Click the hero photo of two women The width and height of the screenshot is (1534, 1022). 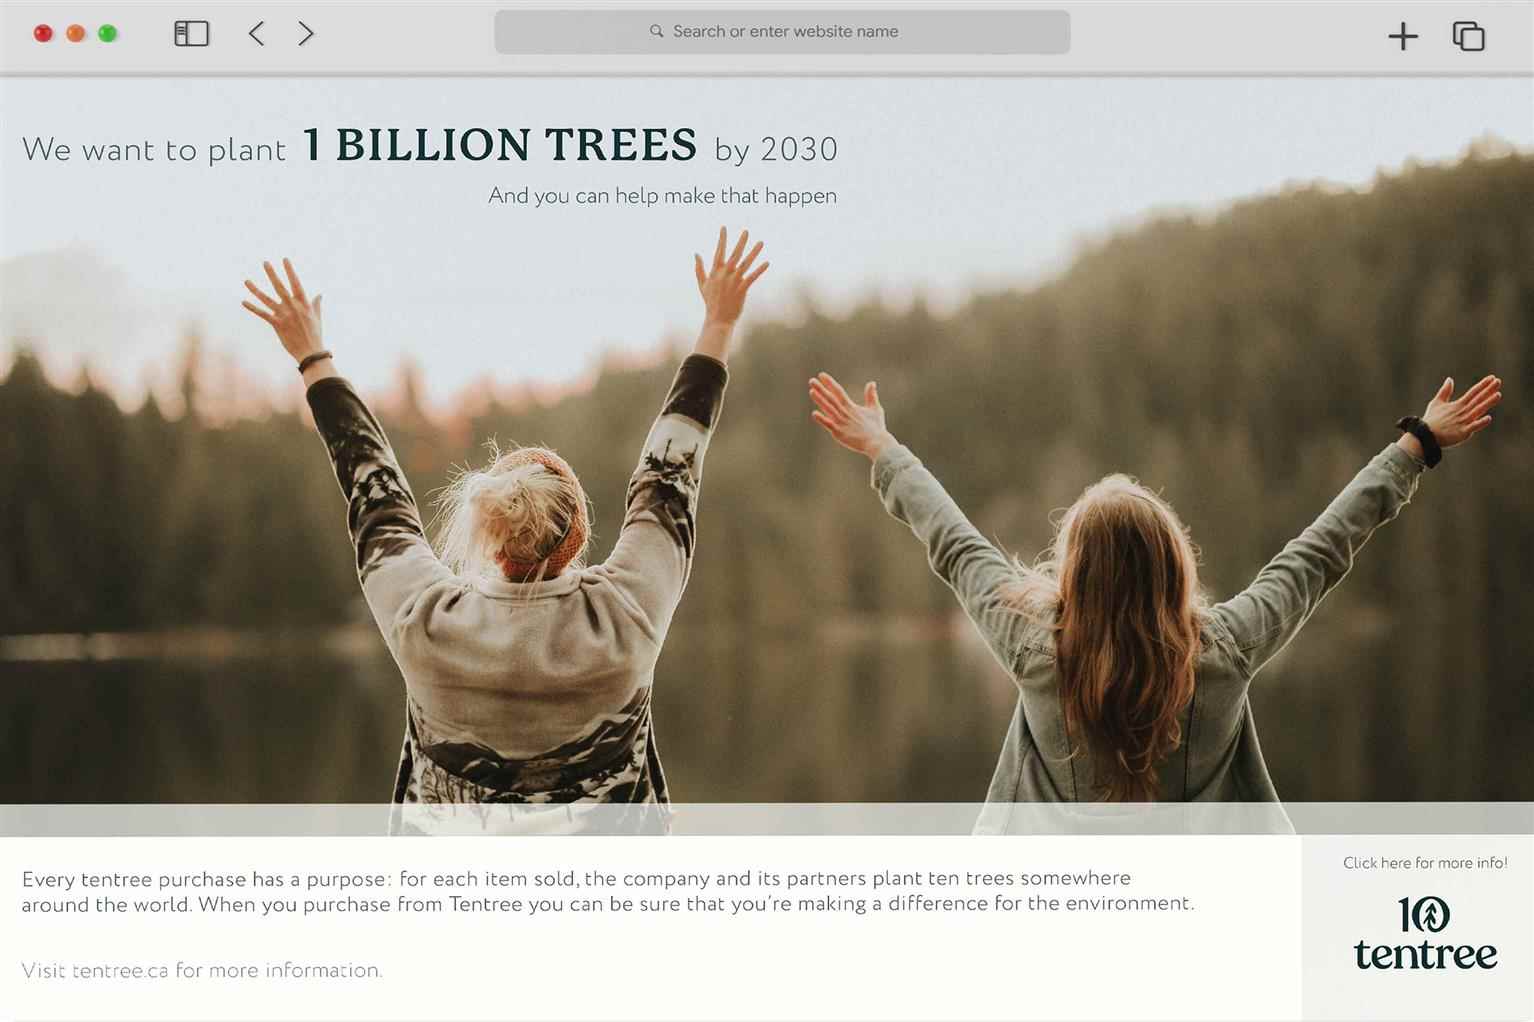point(767,450)
